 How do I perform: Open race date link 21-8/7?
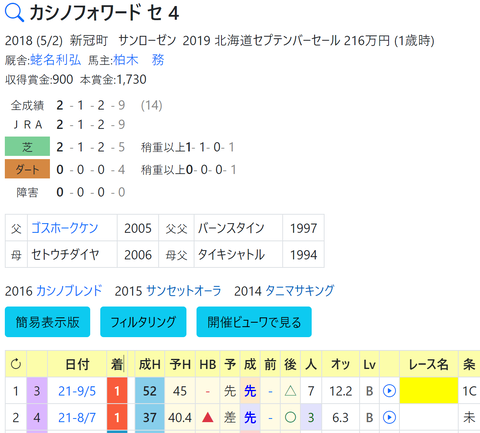coord(77,417)
